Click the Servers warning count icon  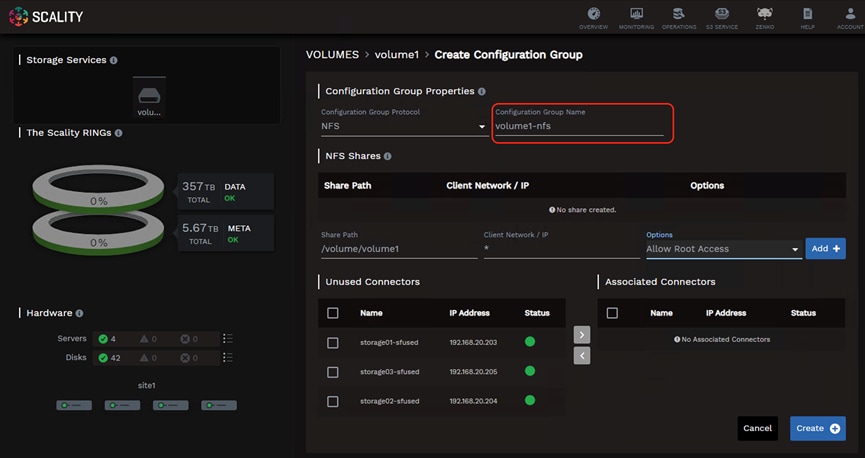tap(144, 339)
